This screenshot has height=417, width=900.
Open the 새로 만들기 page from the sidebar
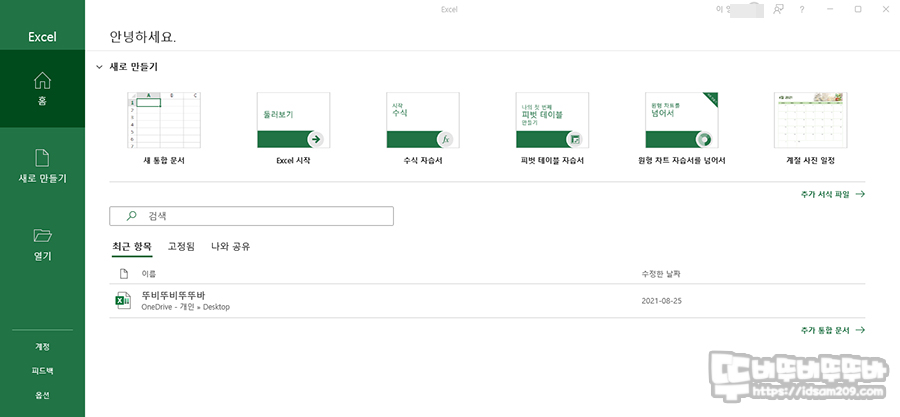(x=42, y=166)
